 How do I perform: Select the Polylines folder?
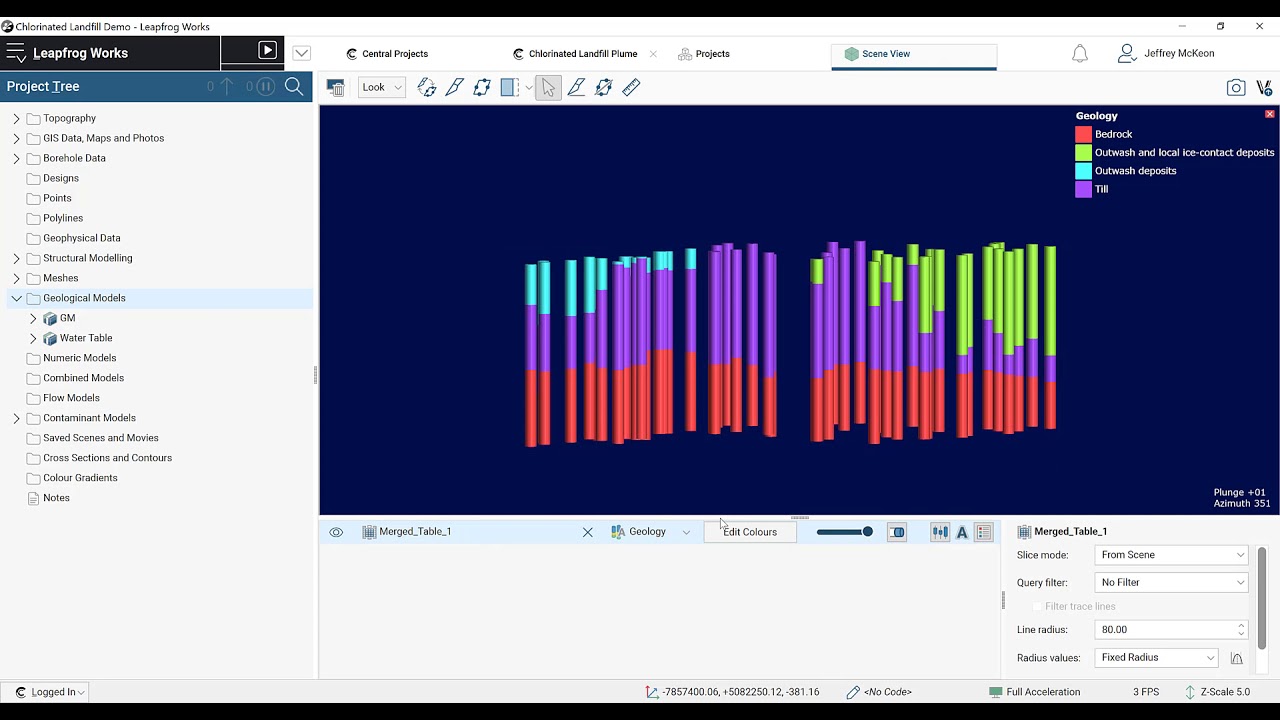pyautogui.click(x=63, y=218)
